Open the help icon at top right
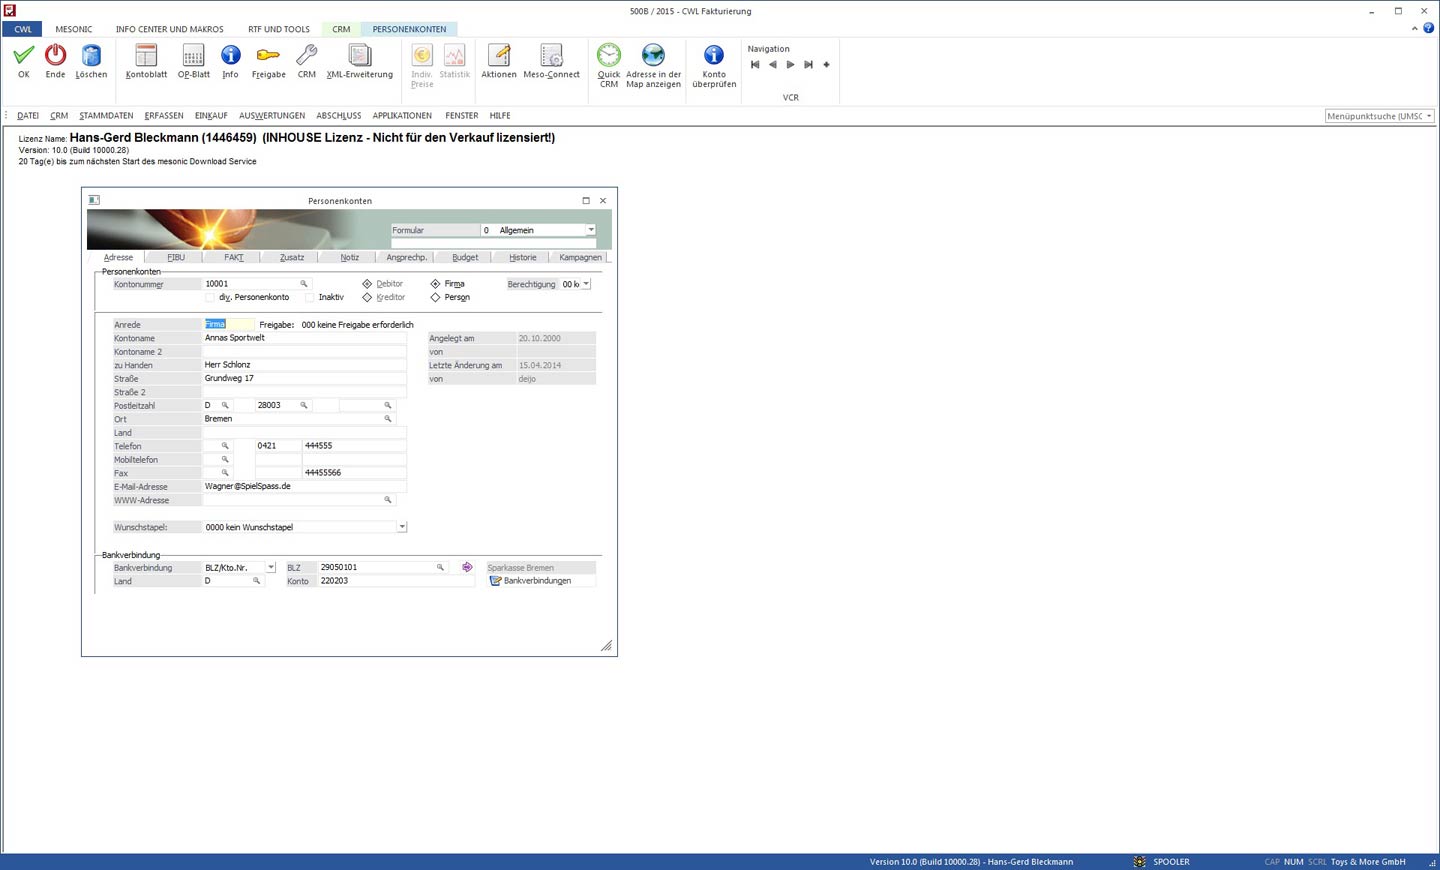This screenshot has width=1440, height=870. click(1429, 28)
